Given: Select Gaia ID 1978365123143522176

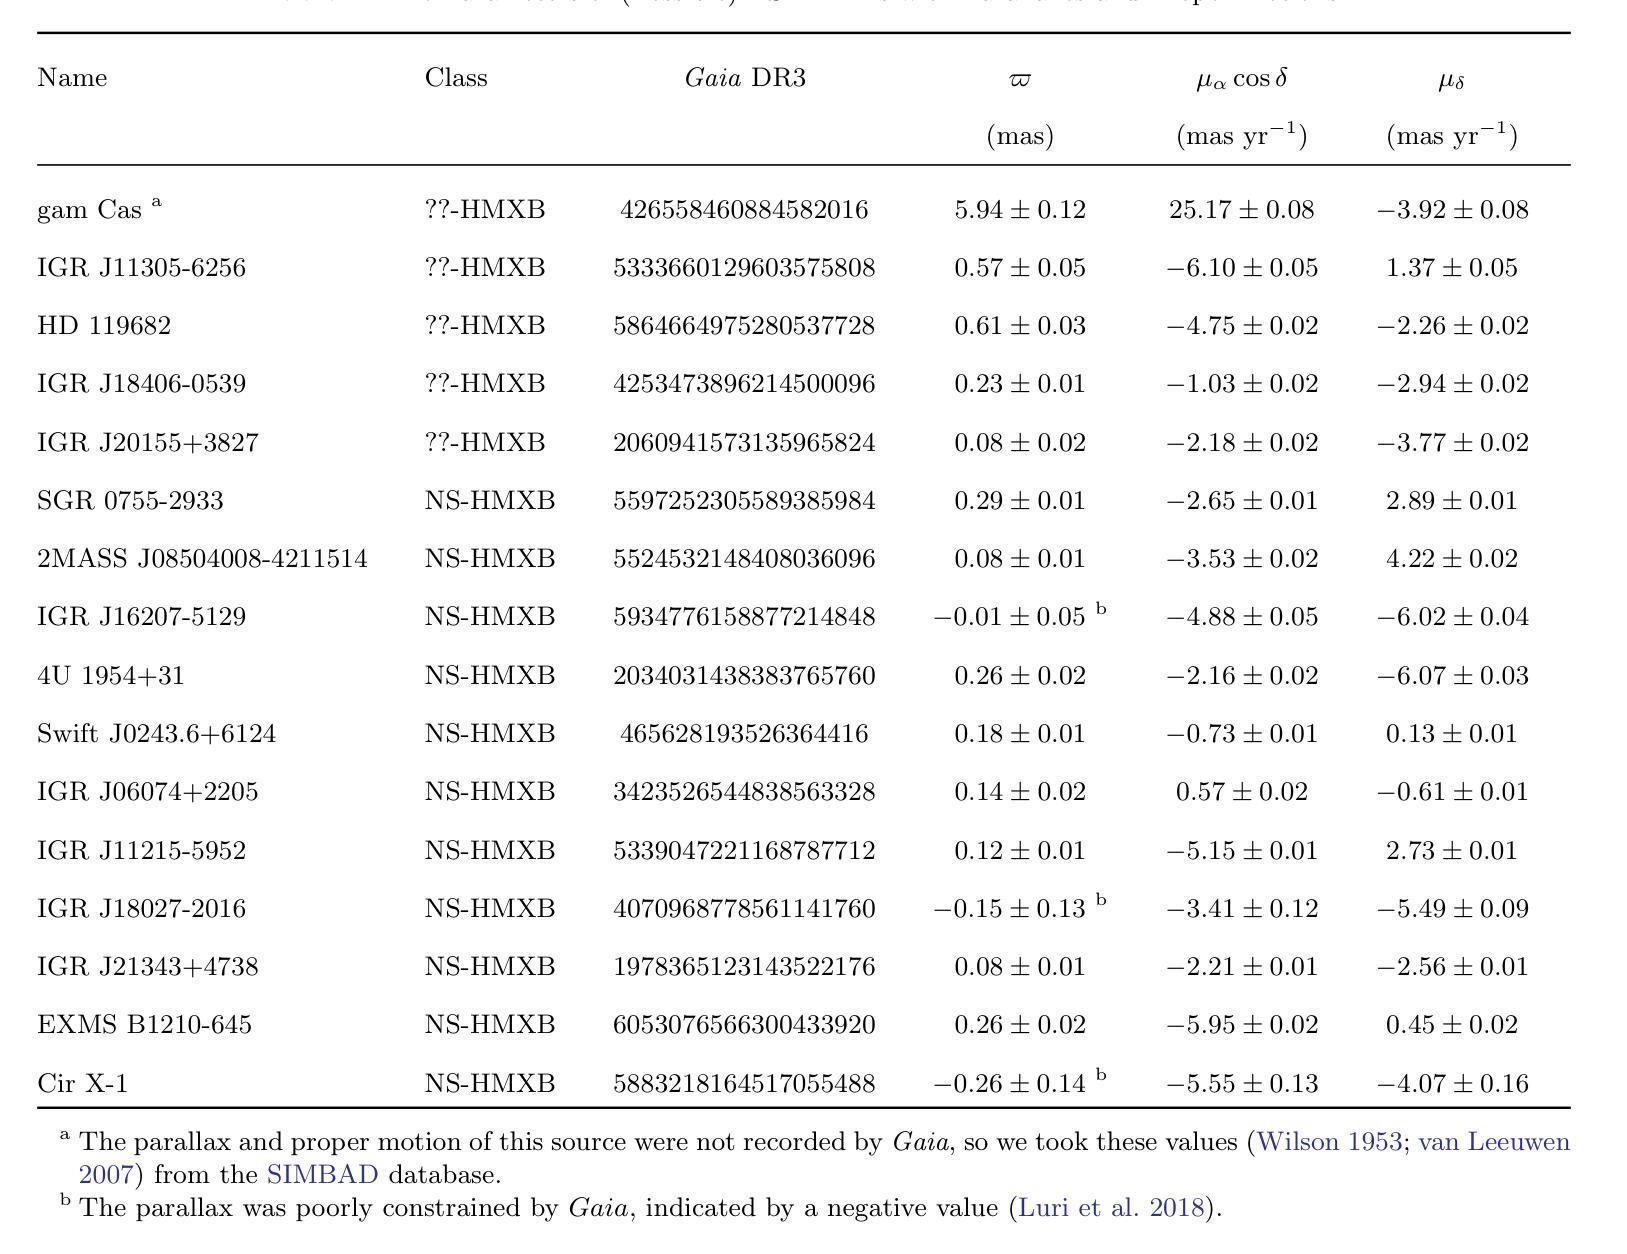Looking at the screenshot, I should pos(744,967).
